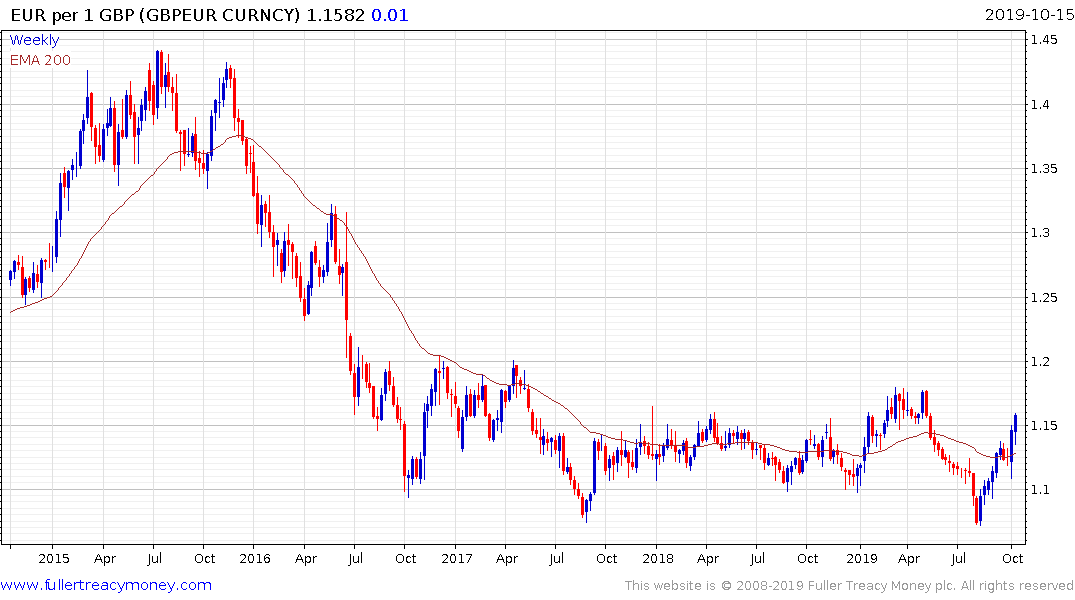The width and height of the screenshot is (1075, 600).
Task: Click the 2018 x-axis label
Action: pos(657,558)
